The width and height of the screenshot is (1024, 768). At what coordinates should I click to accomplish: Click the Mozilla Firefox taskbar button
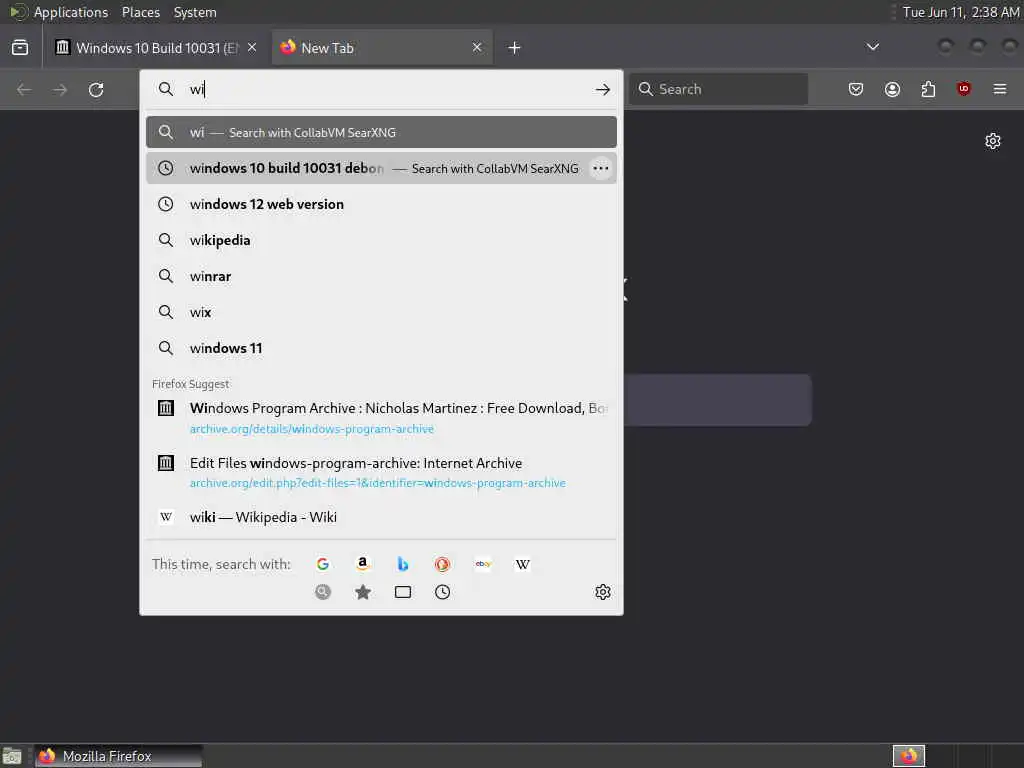[118, 756]
